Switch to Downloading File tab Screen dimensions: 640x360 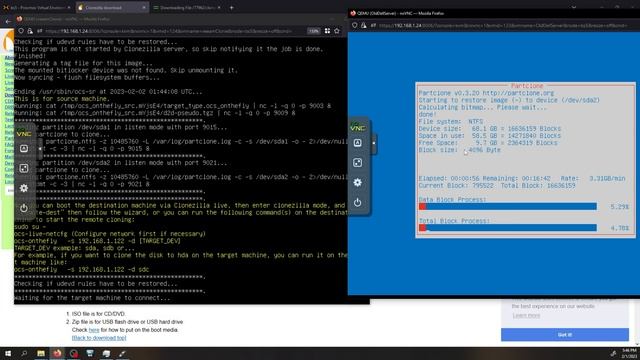(187, 7)
